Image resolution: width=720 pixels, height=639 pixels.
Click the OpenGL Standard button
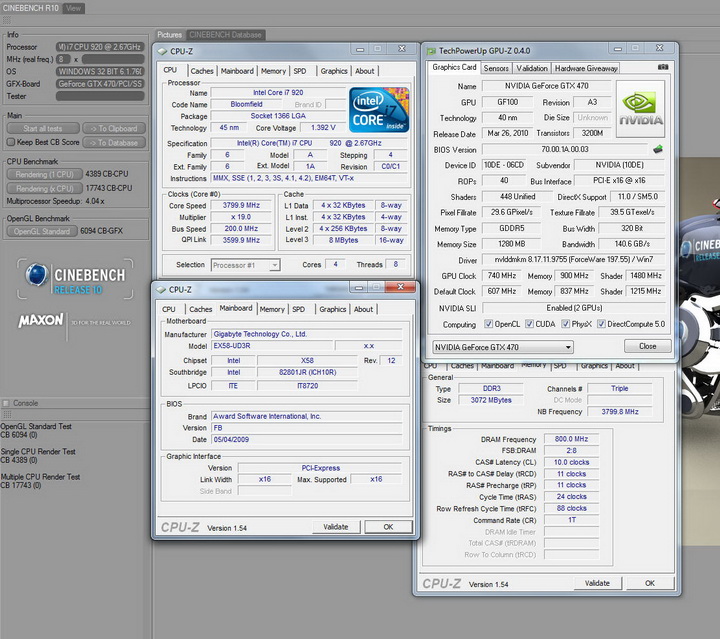tap(42, 231)
